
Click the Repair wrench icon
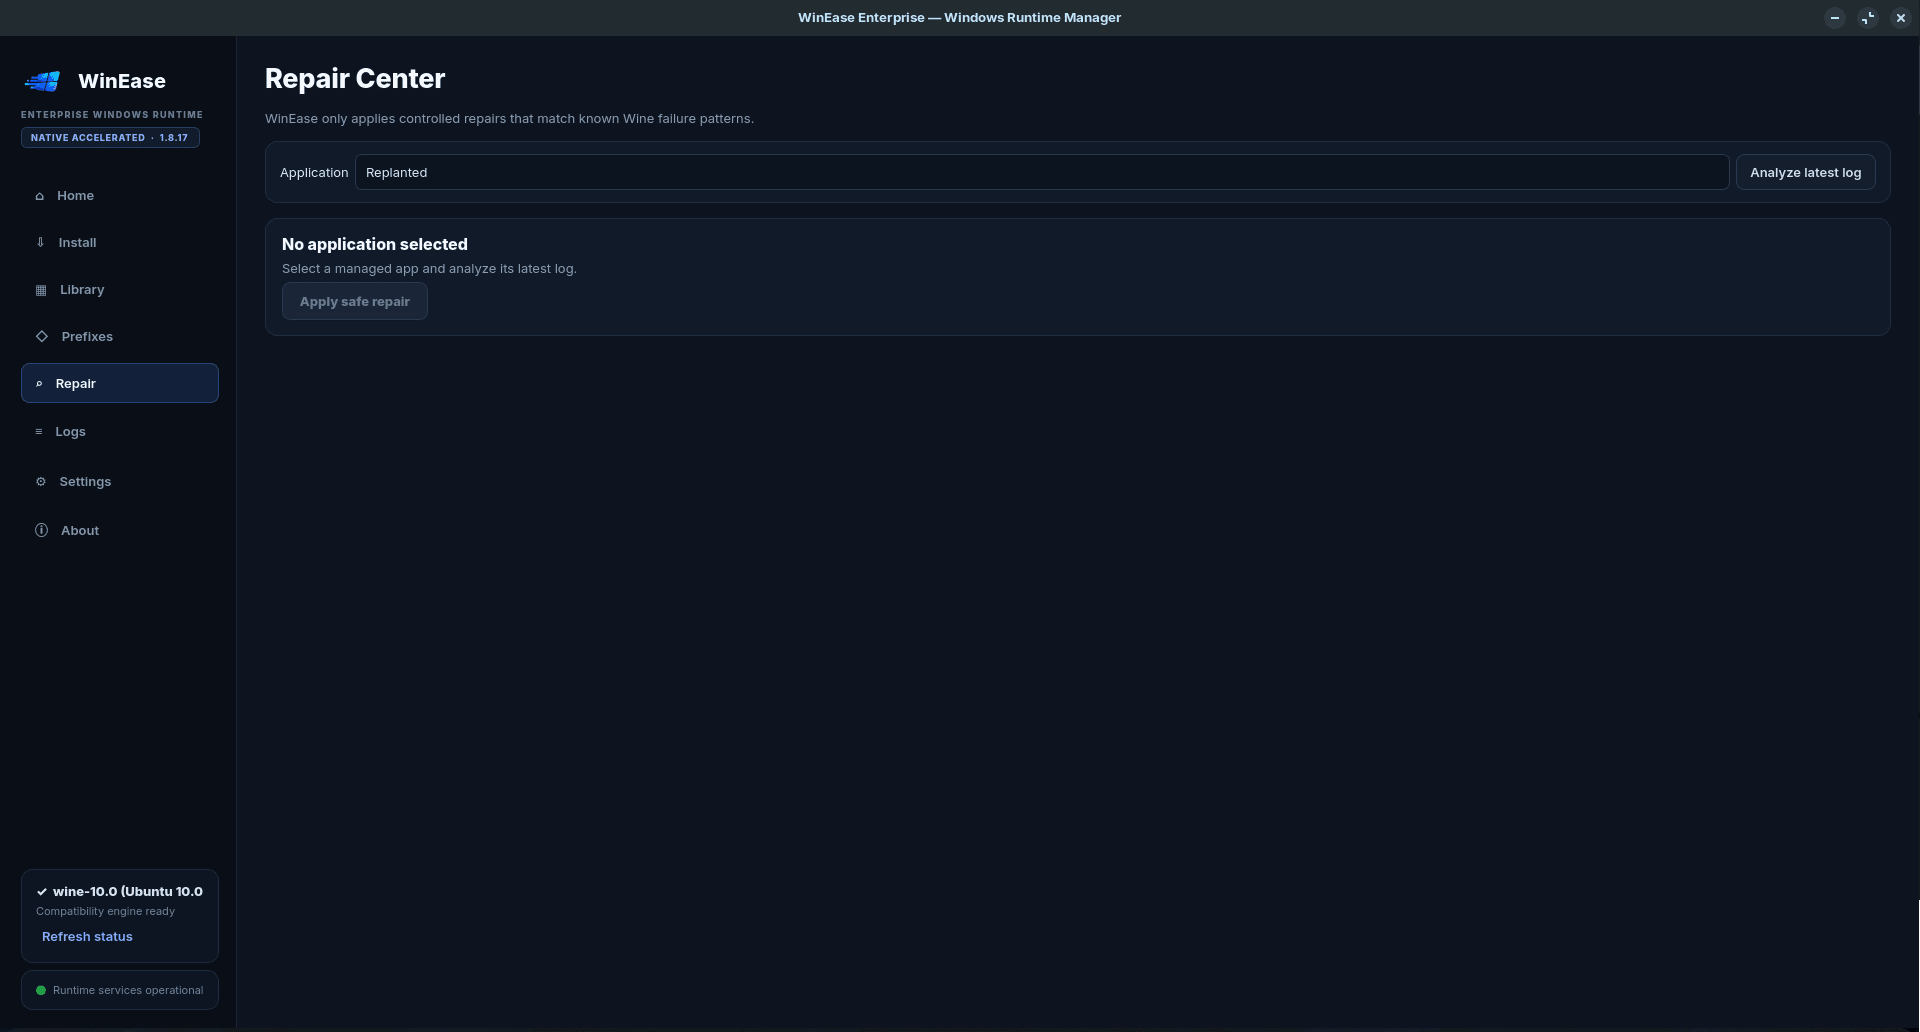click(39, 383)
